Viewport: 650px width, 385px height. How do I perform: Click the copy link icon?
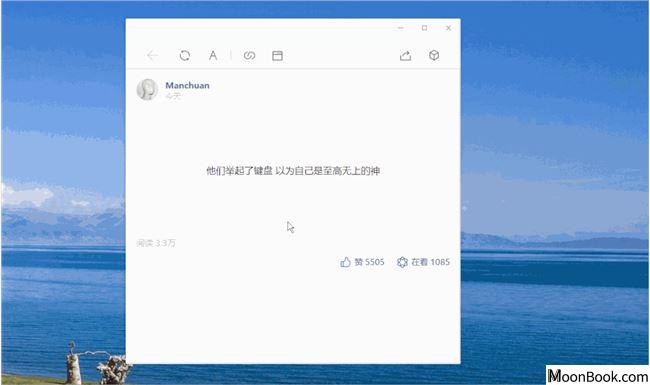[x=249, y=56]
